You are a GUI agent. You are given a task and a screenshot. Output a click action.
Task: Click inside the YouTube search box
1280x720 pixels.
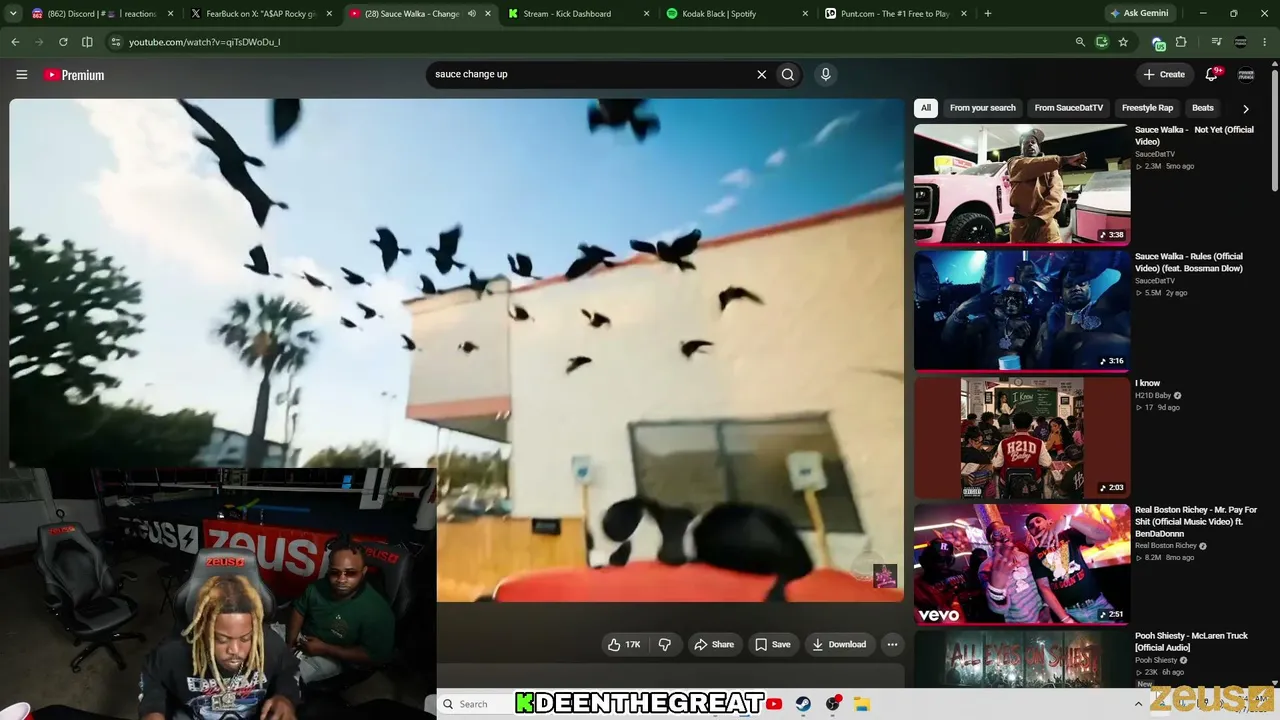point(590,74)
